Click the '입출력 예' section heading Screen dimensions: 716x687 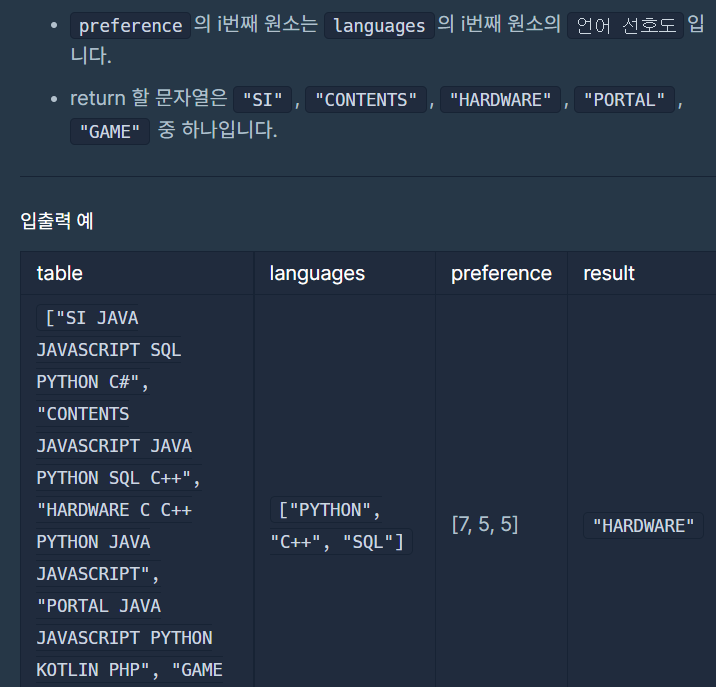(x=57, y=221)
